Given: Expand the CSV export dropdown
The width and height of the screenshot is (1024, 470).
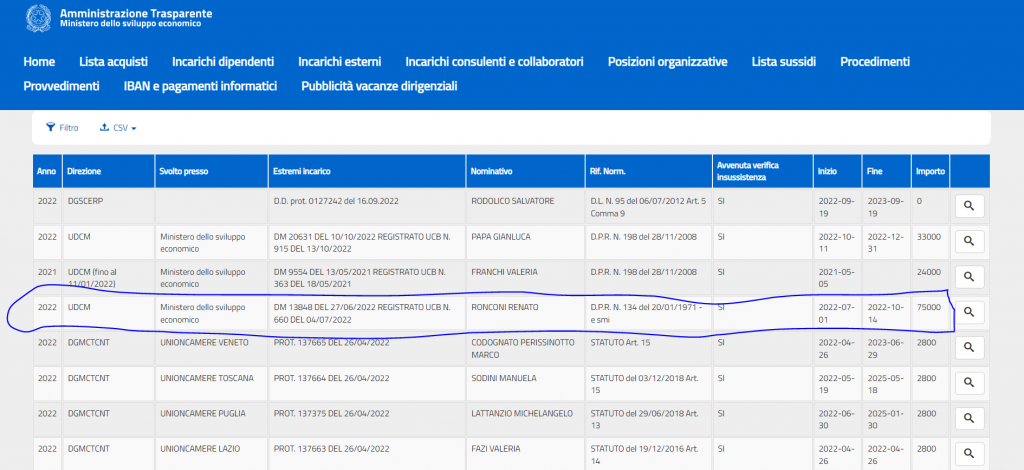Looking at the screenshot, I should click(118, 128).
